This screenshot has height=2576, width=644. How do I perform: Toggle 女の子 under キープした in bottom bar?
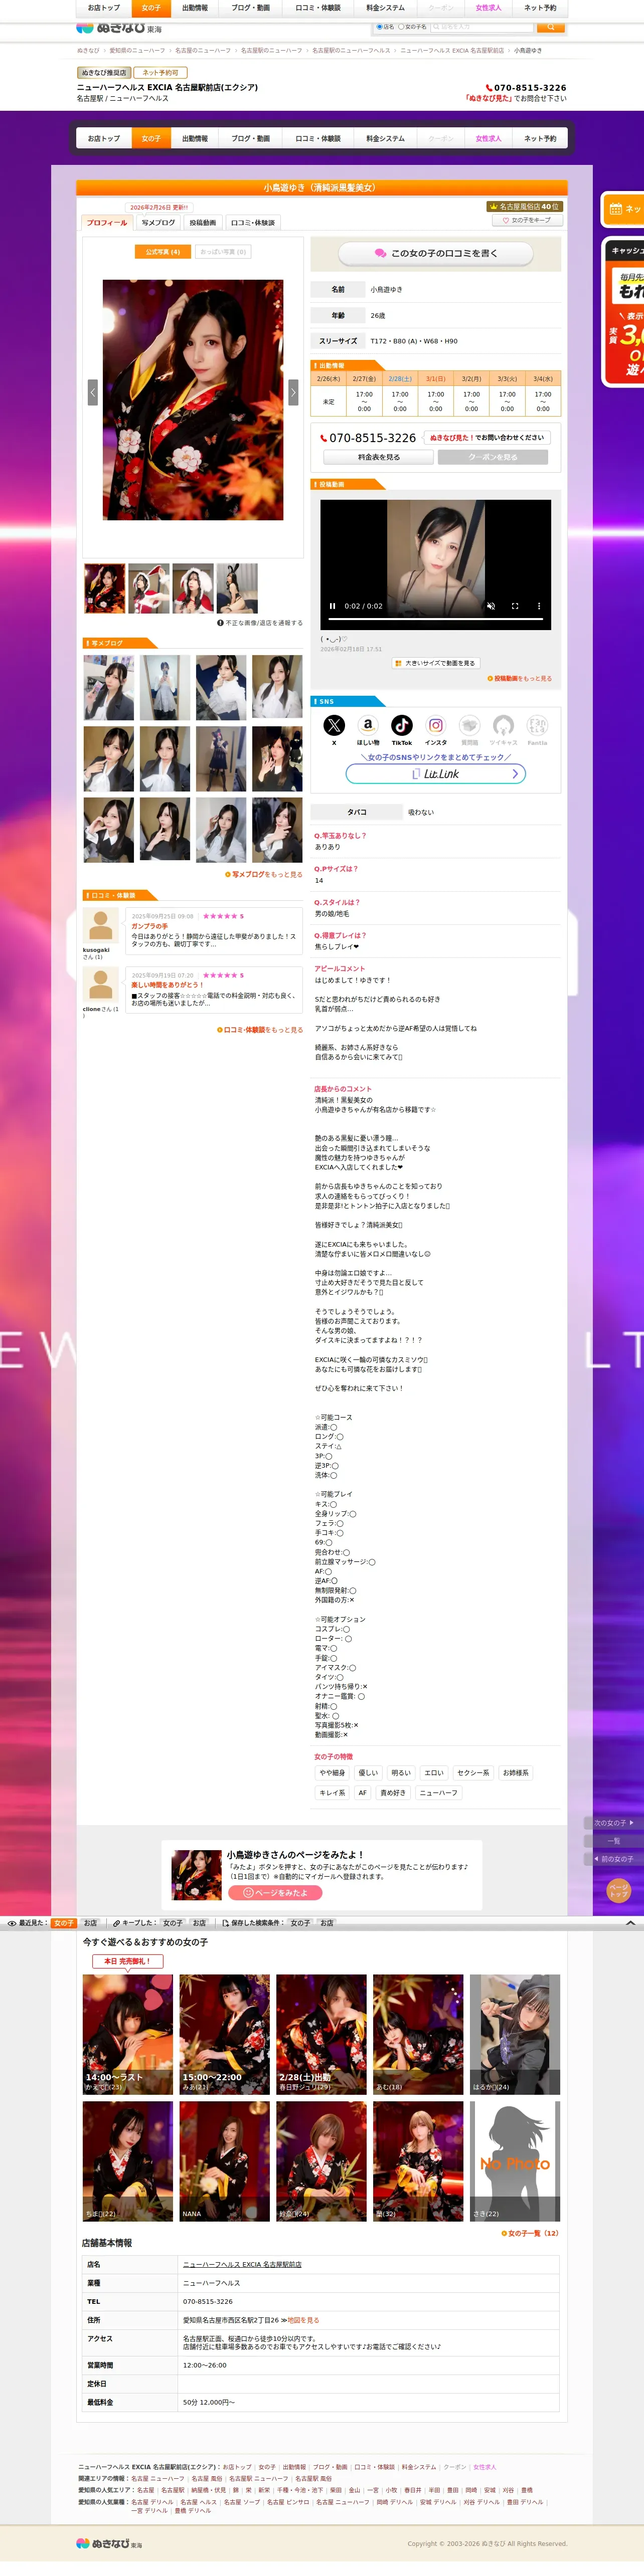point(173,1923)
